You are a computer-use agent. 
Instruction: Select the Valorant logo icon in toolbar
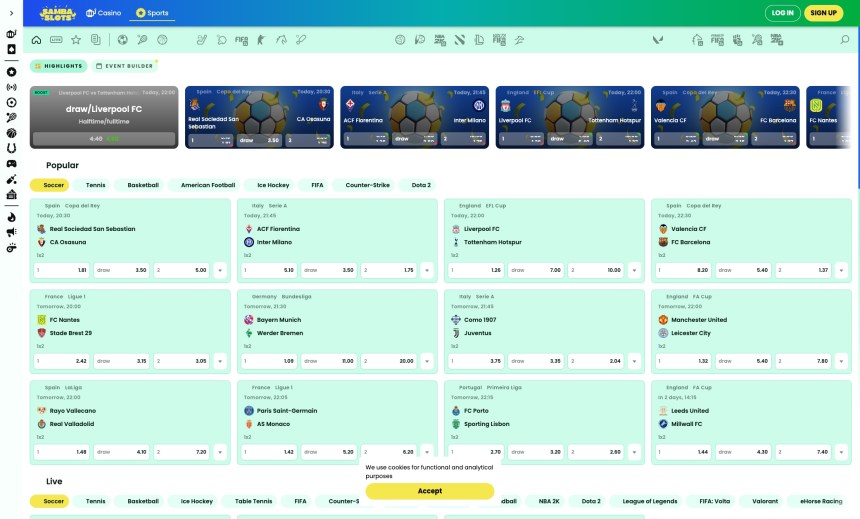[658, 40]
